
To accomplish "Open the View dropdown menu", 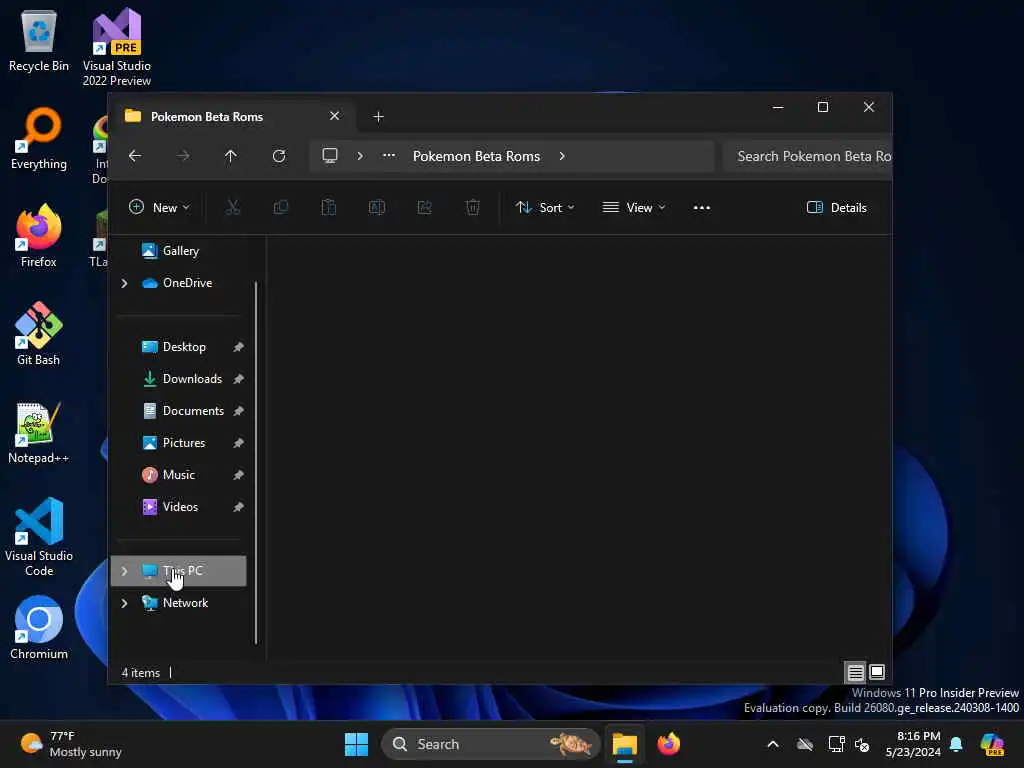I will point(633,208).
